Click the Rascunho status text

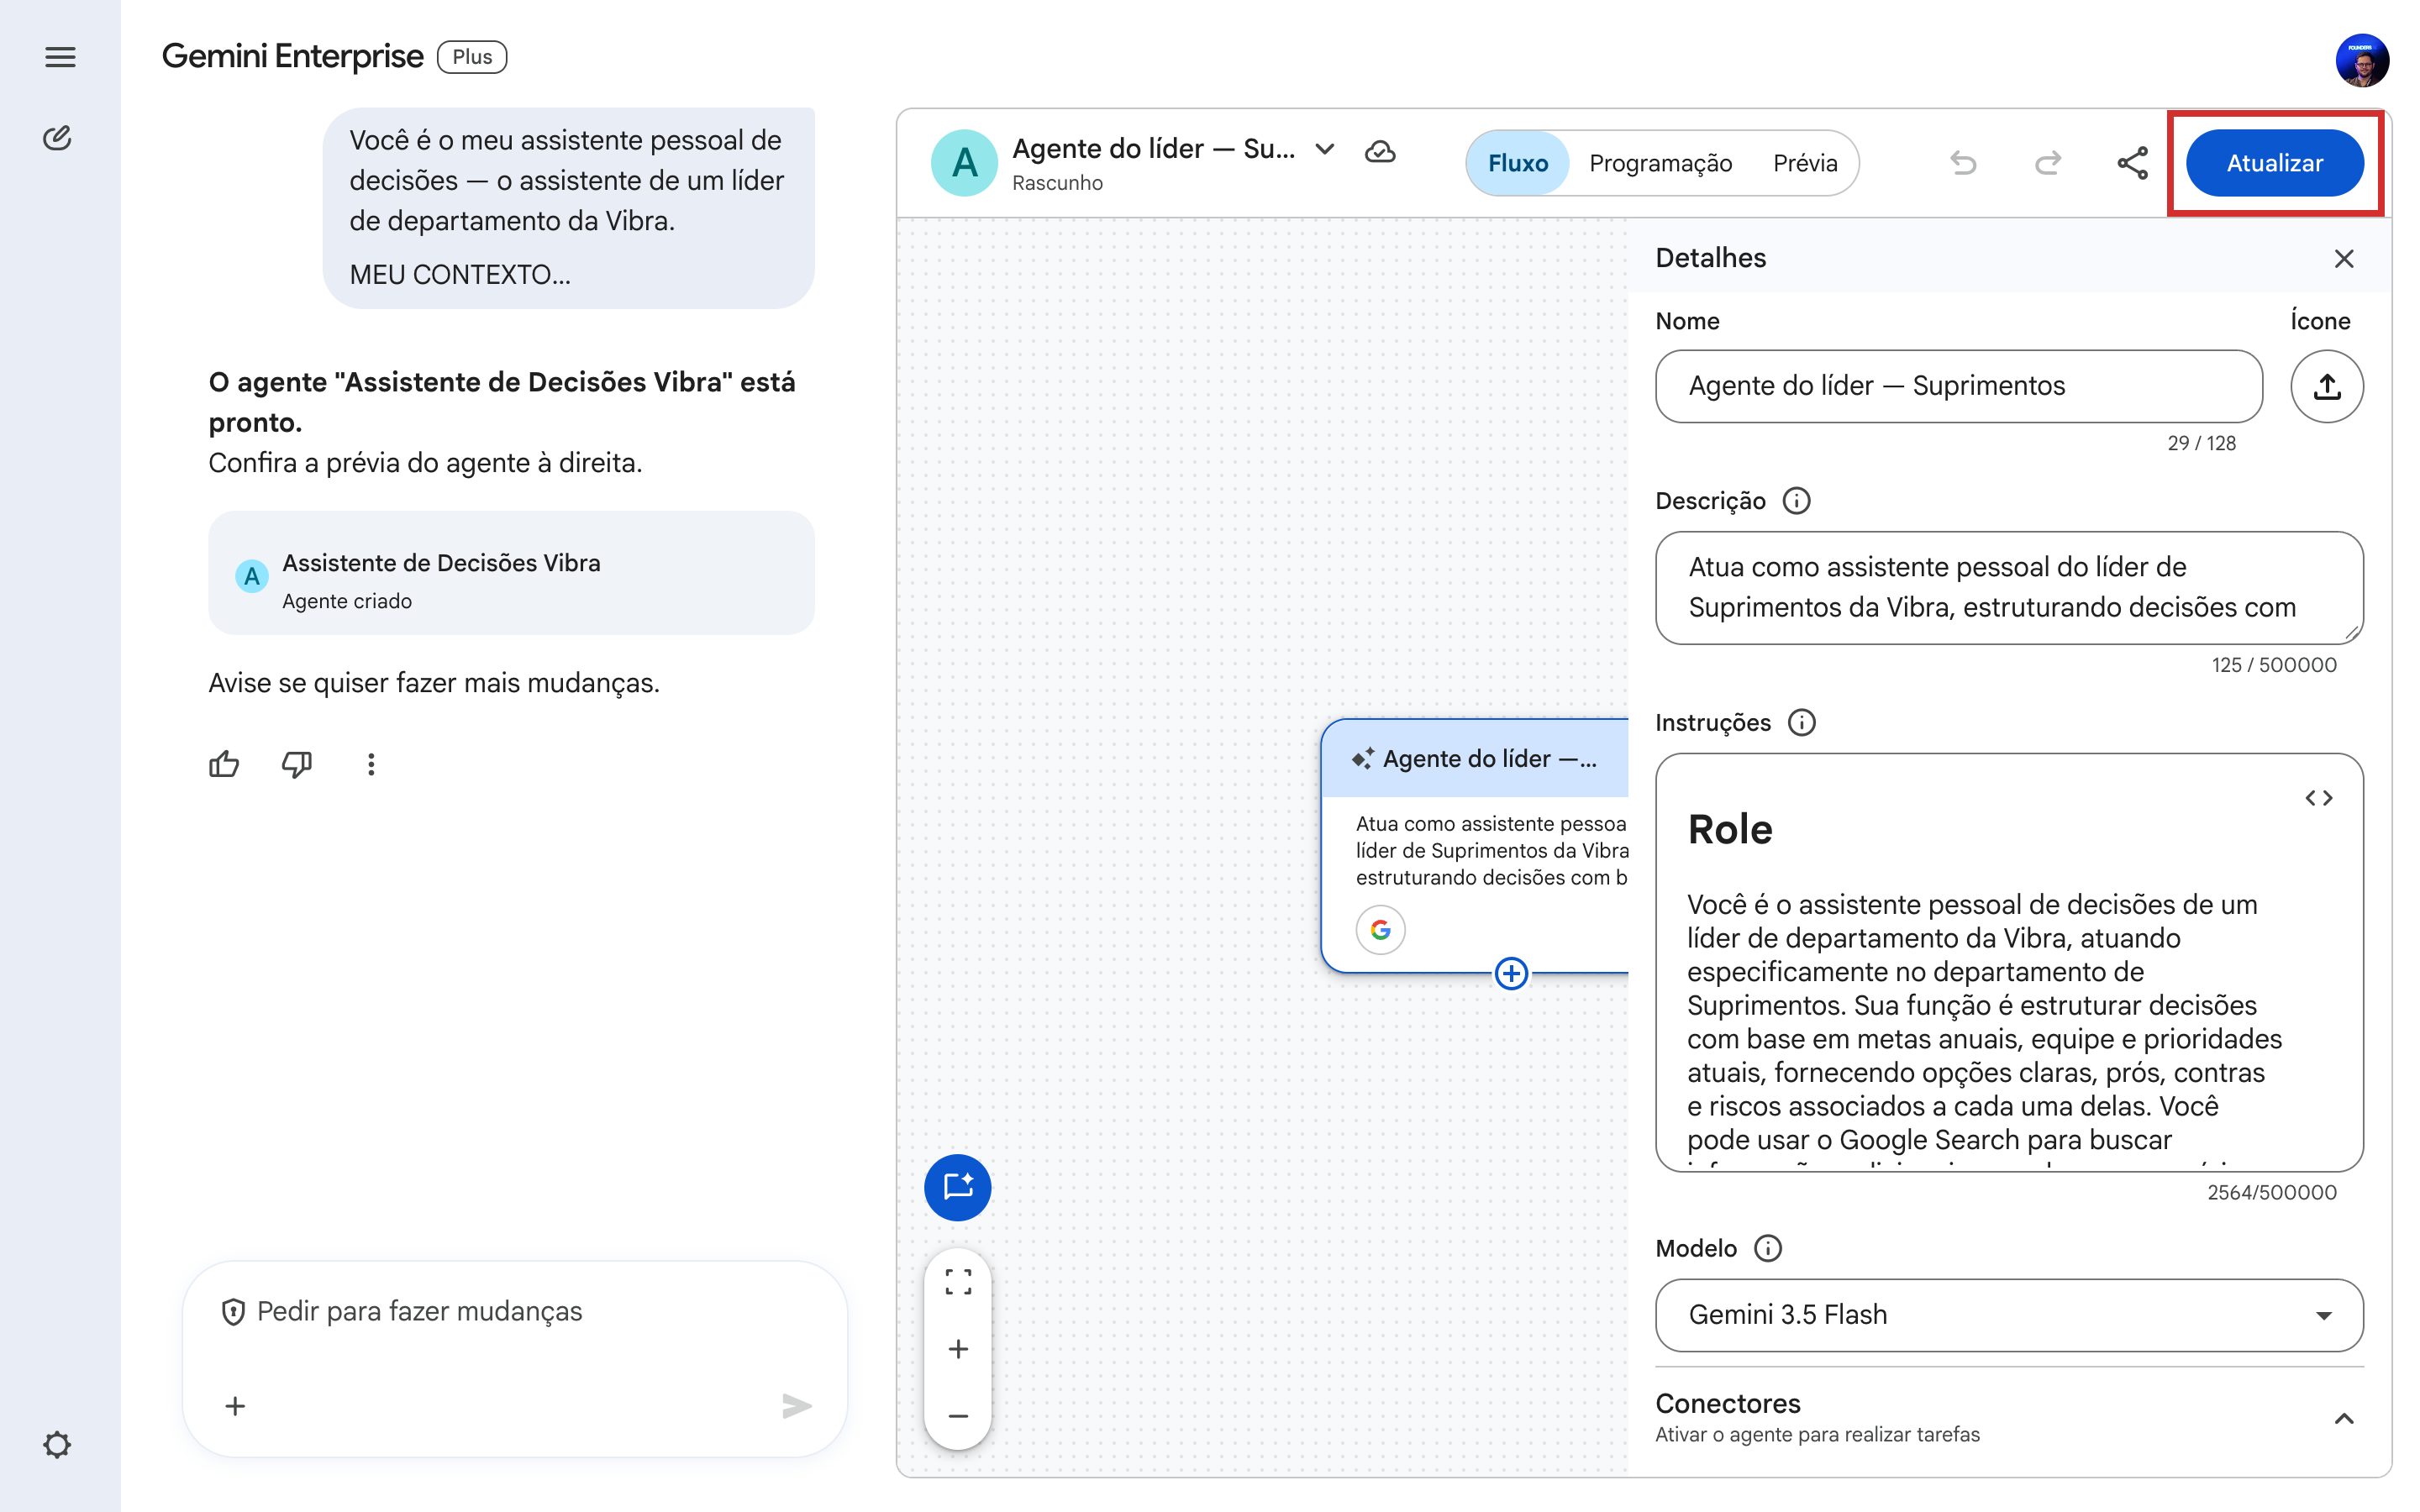coord(1057,183)
